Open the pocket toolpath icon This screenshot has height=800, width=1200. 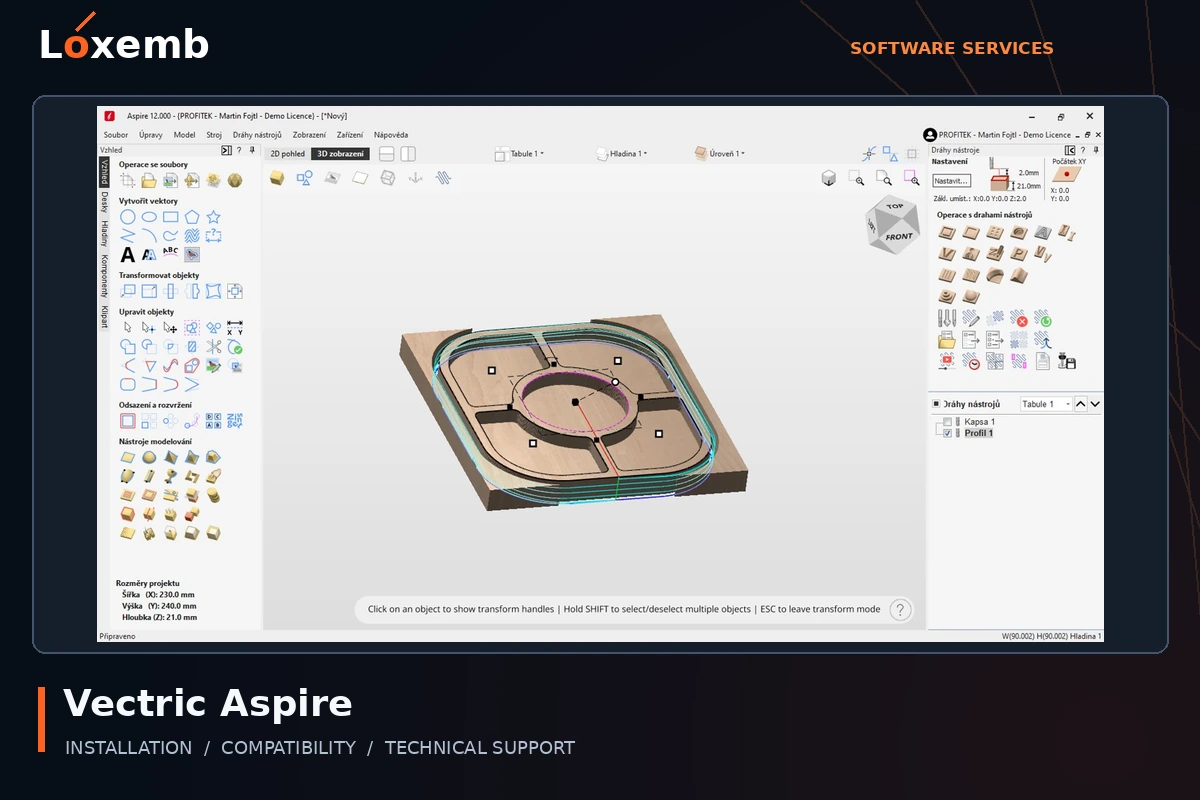point(970,232)
